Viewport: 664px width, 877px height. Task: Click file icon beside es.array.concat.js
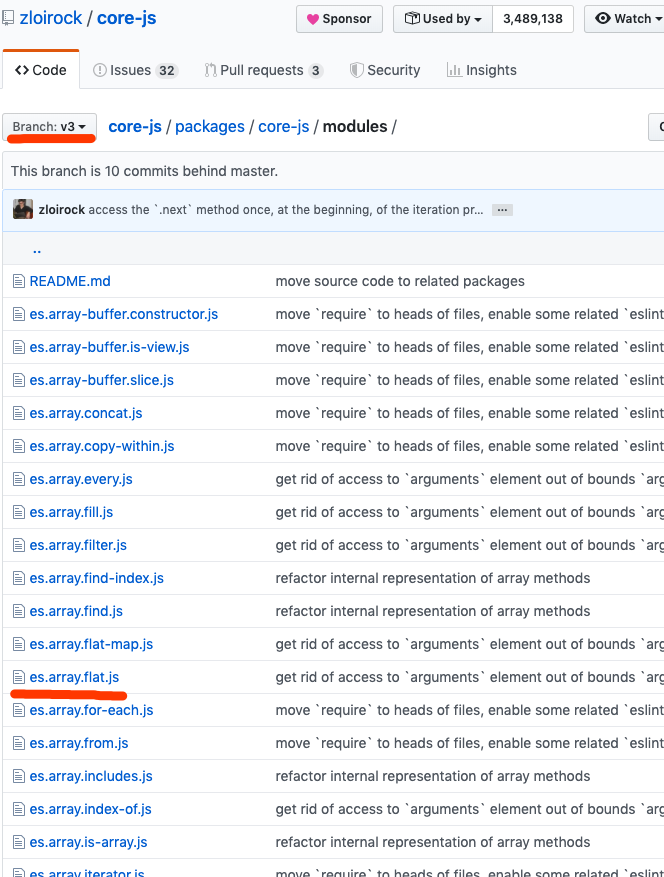pos(18,413)
